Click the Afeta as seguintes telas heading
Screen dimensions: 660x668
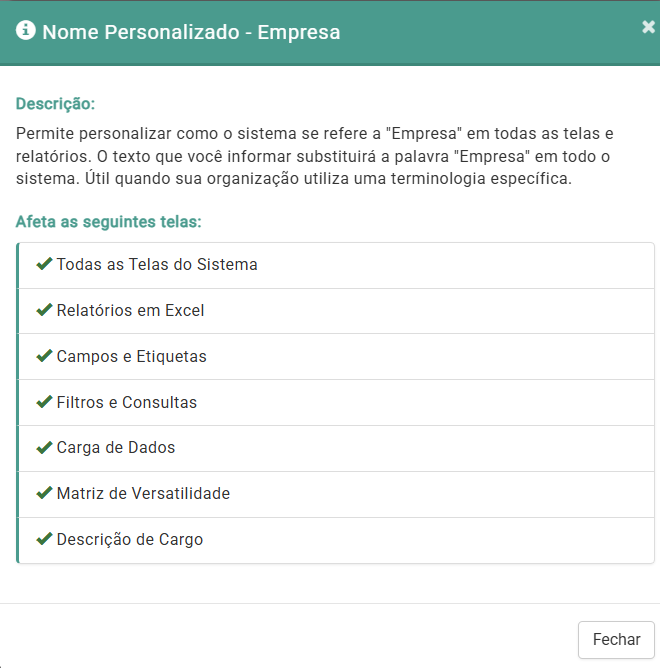[x=109, y=221]
